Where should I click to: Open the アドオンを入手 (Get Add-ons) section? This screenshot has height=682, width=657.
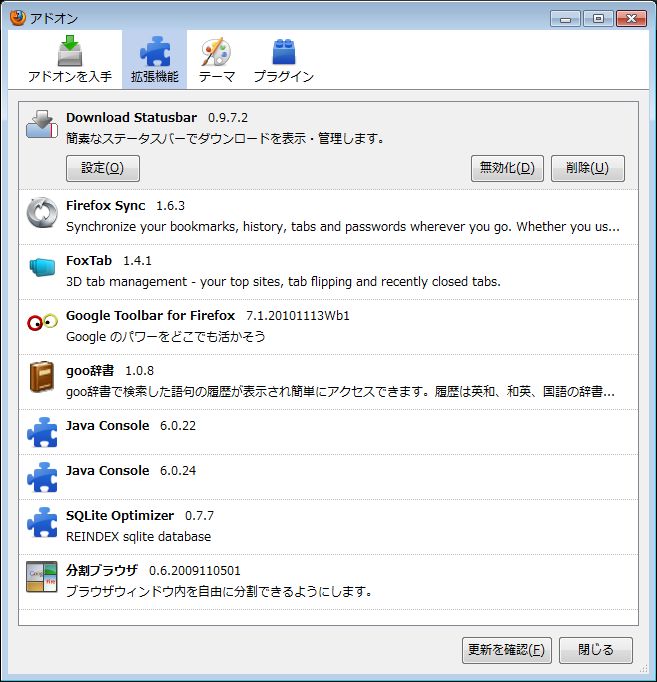pyautogui.click(x=70, y=60)
